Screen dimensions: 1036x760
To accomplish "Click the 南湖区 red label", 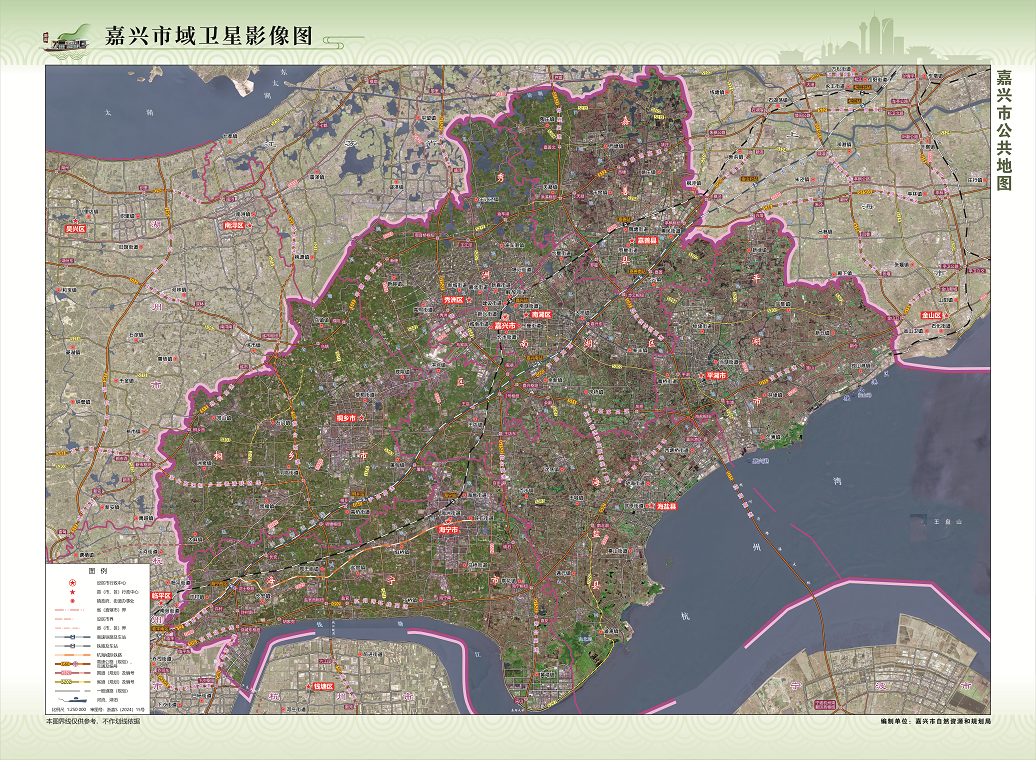I will 542,314.
